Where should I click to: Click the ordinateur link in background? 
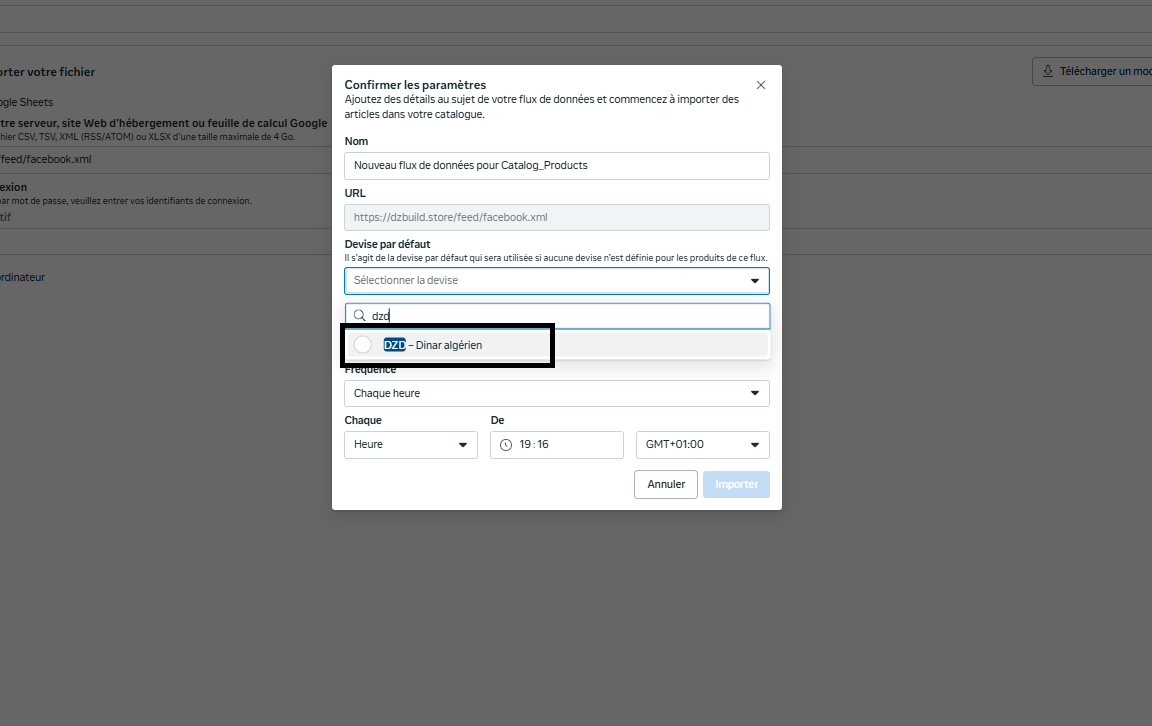22,277
